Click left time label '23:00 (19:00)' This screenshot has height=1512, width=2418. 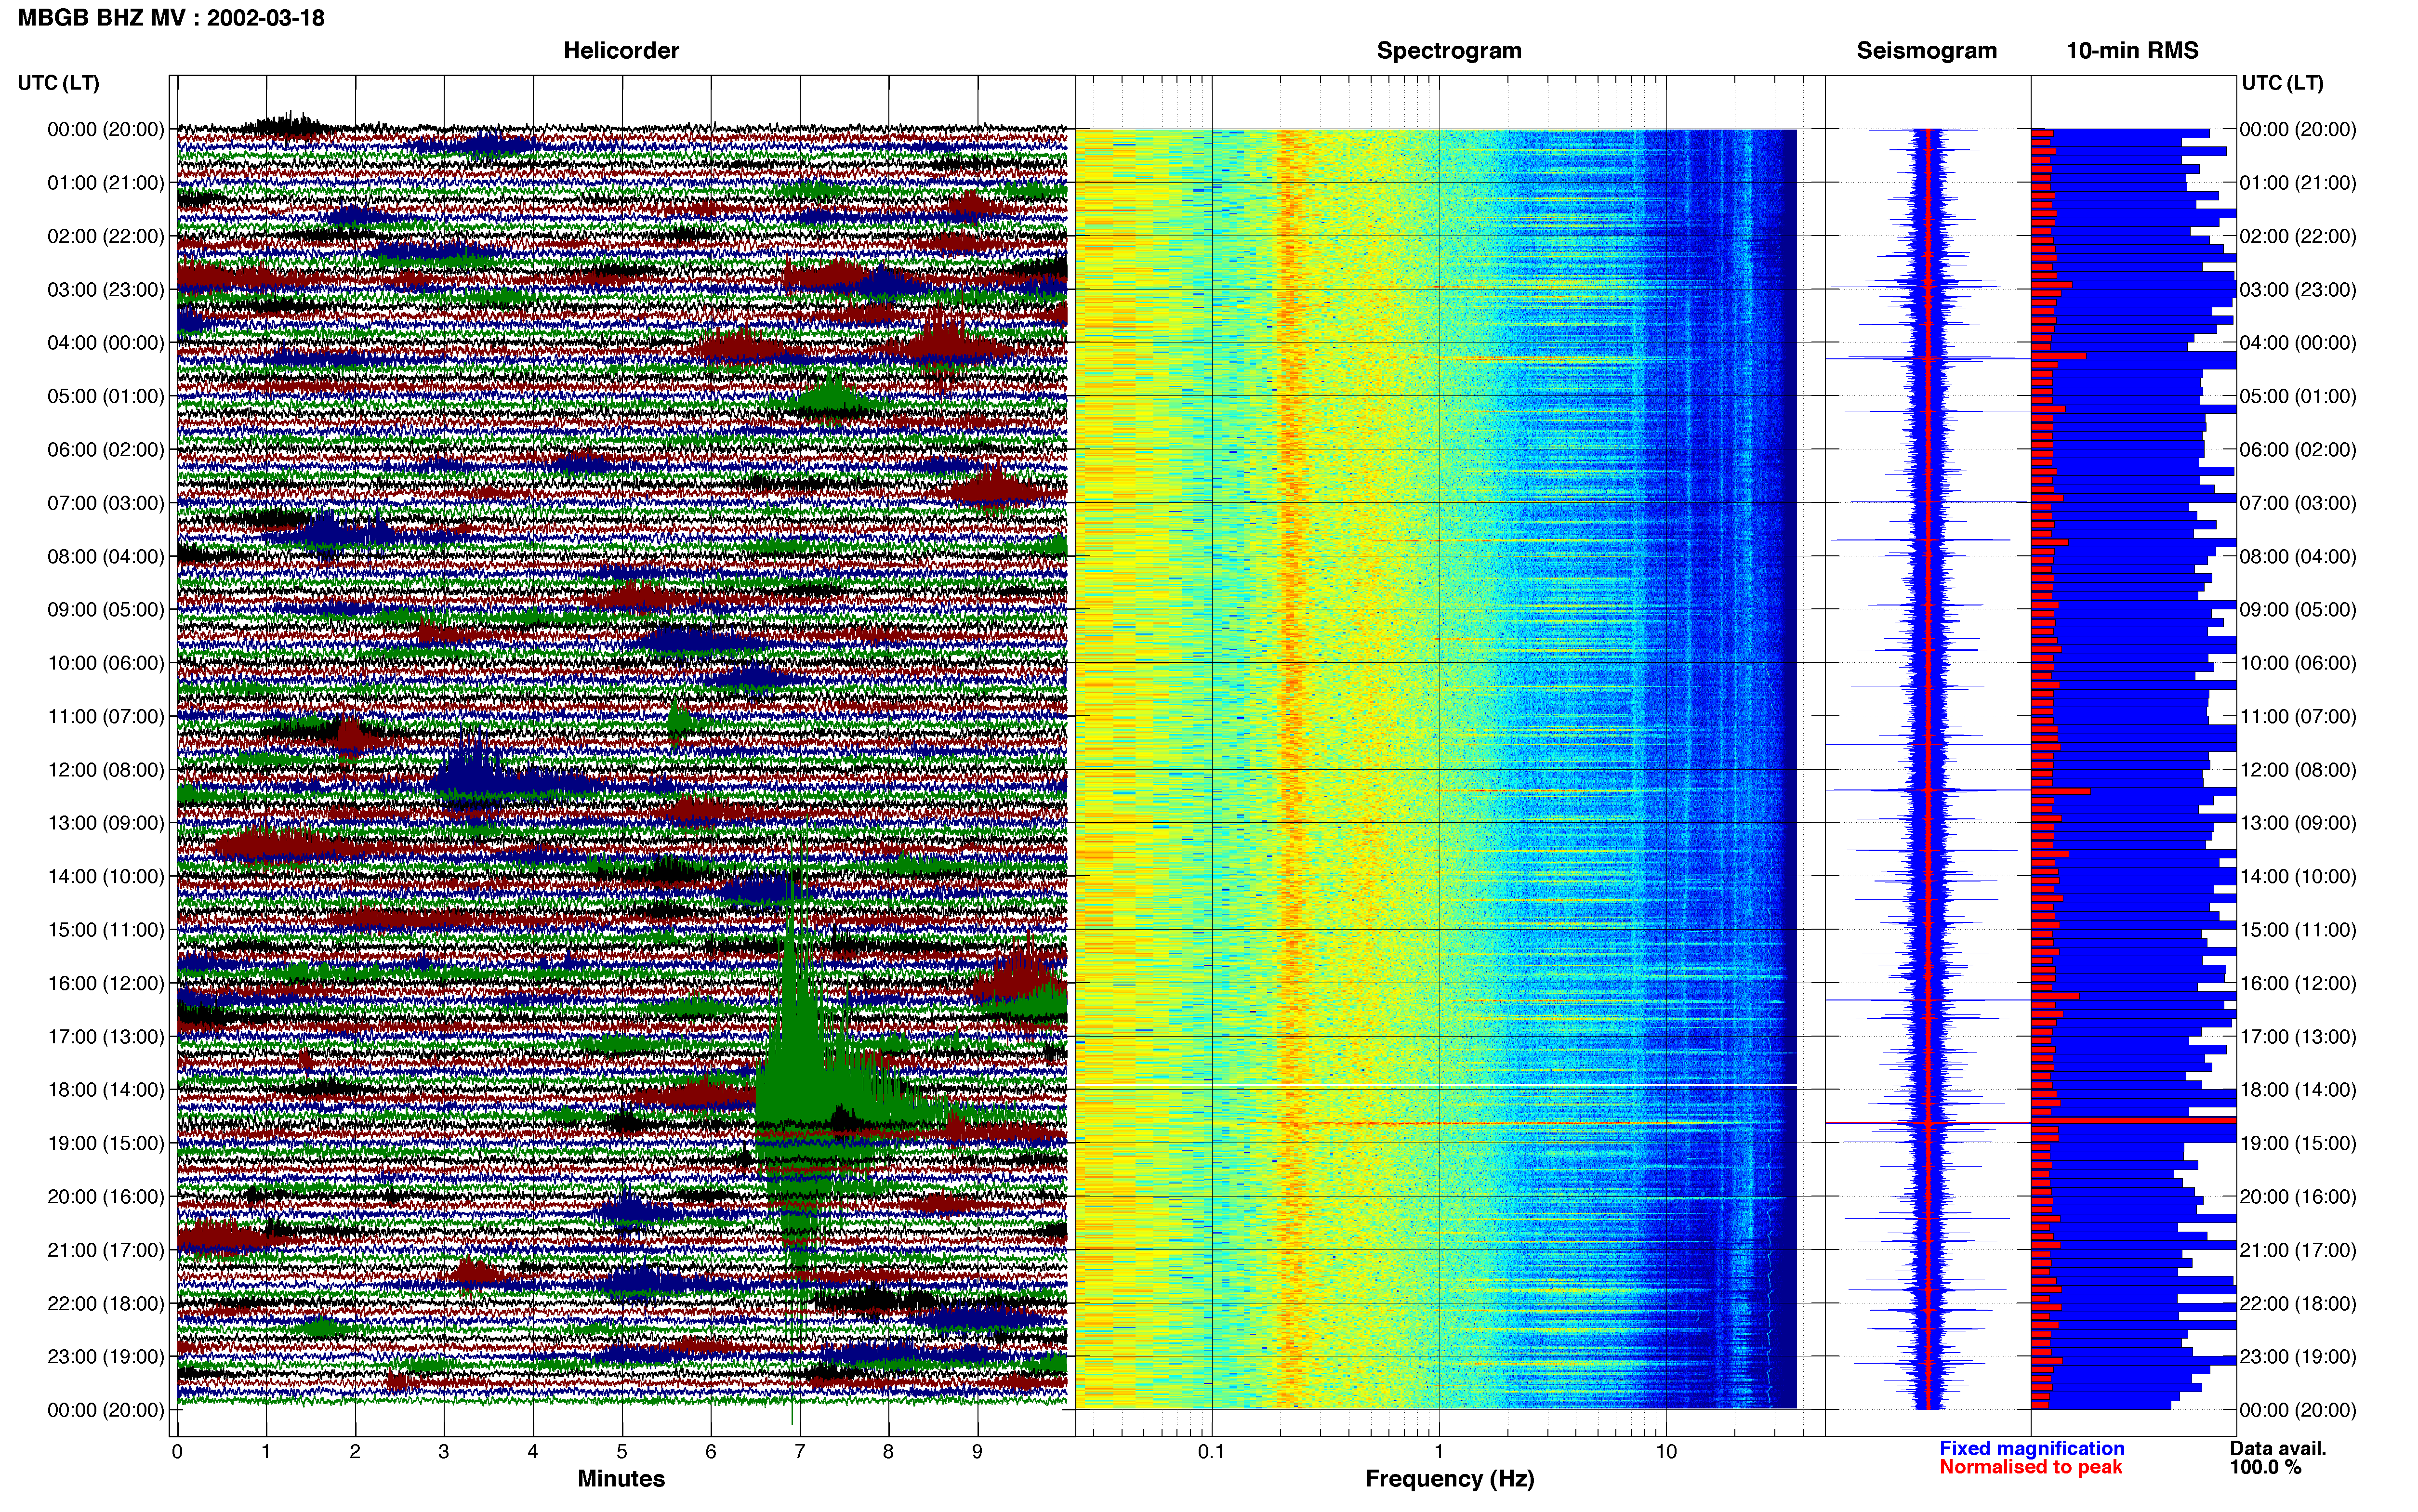pos(106,1357)
